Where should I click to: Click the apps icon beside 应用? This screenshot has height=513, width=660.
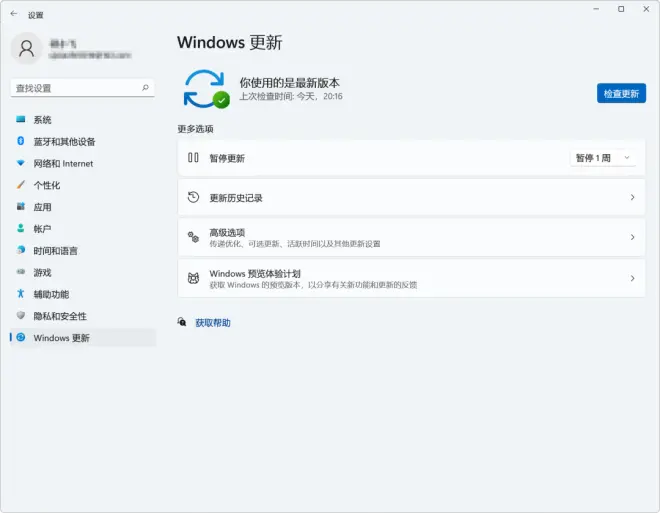coord(21,206)
